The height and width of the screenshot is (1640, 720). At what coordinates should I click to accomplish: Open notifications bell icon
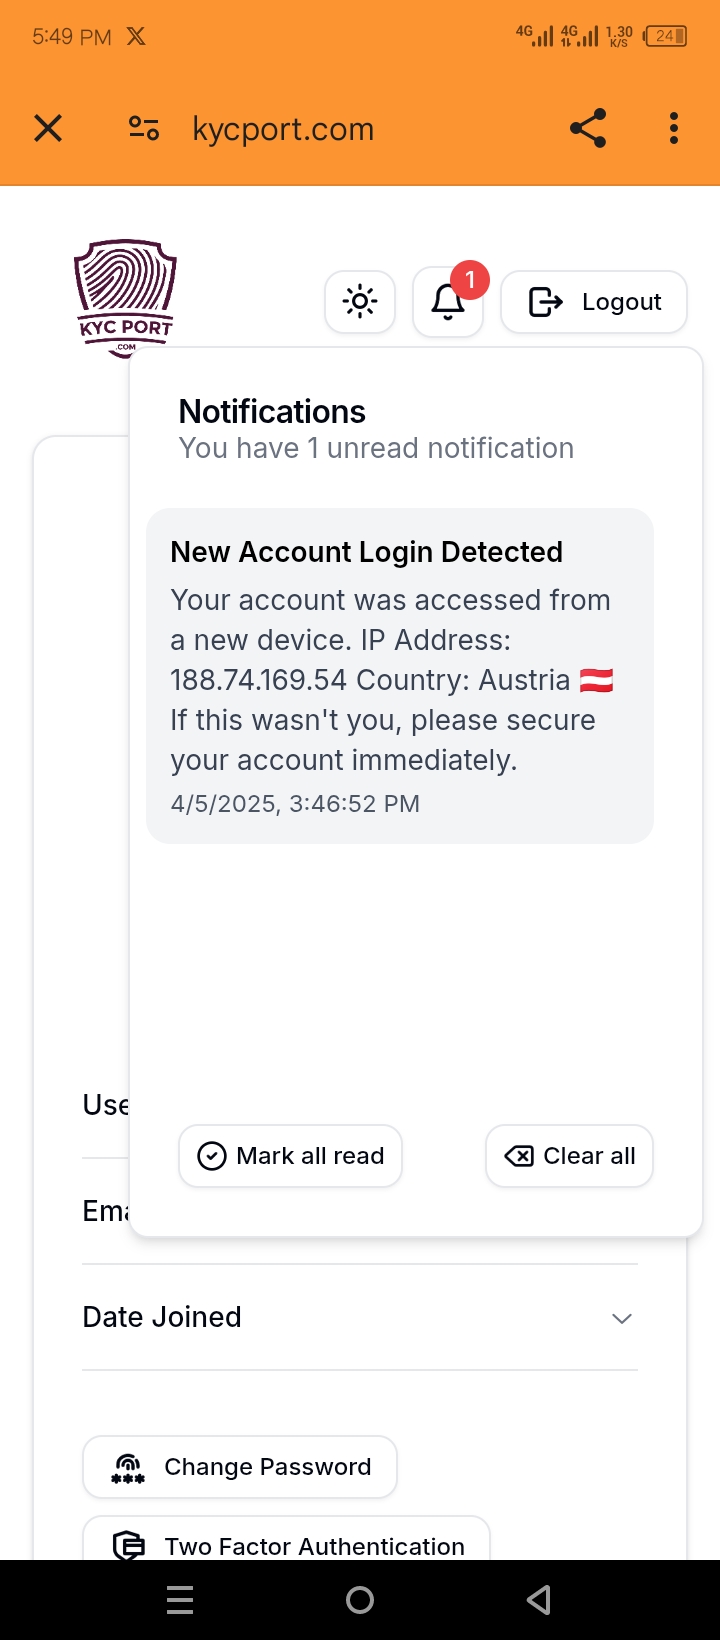(447, 302)
